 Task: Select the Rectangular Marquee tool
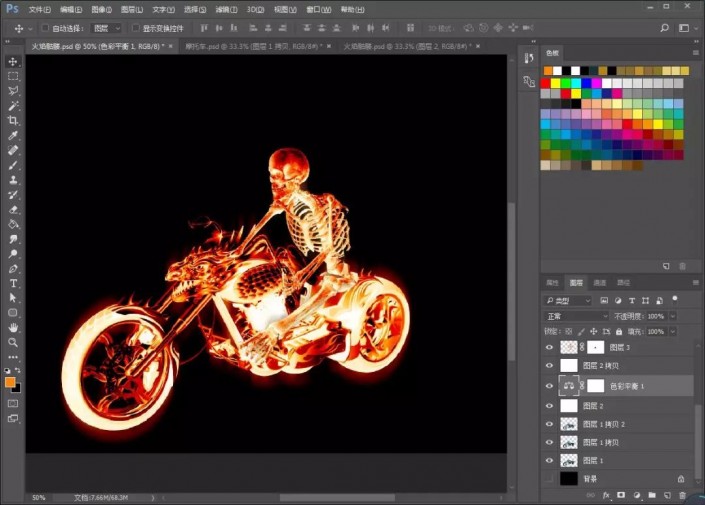coord(13,76)
